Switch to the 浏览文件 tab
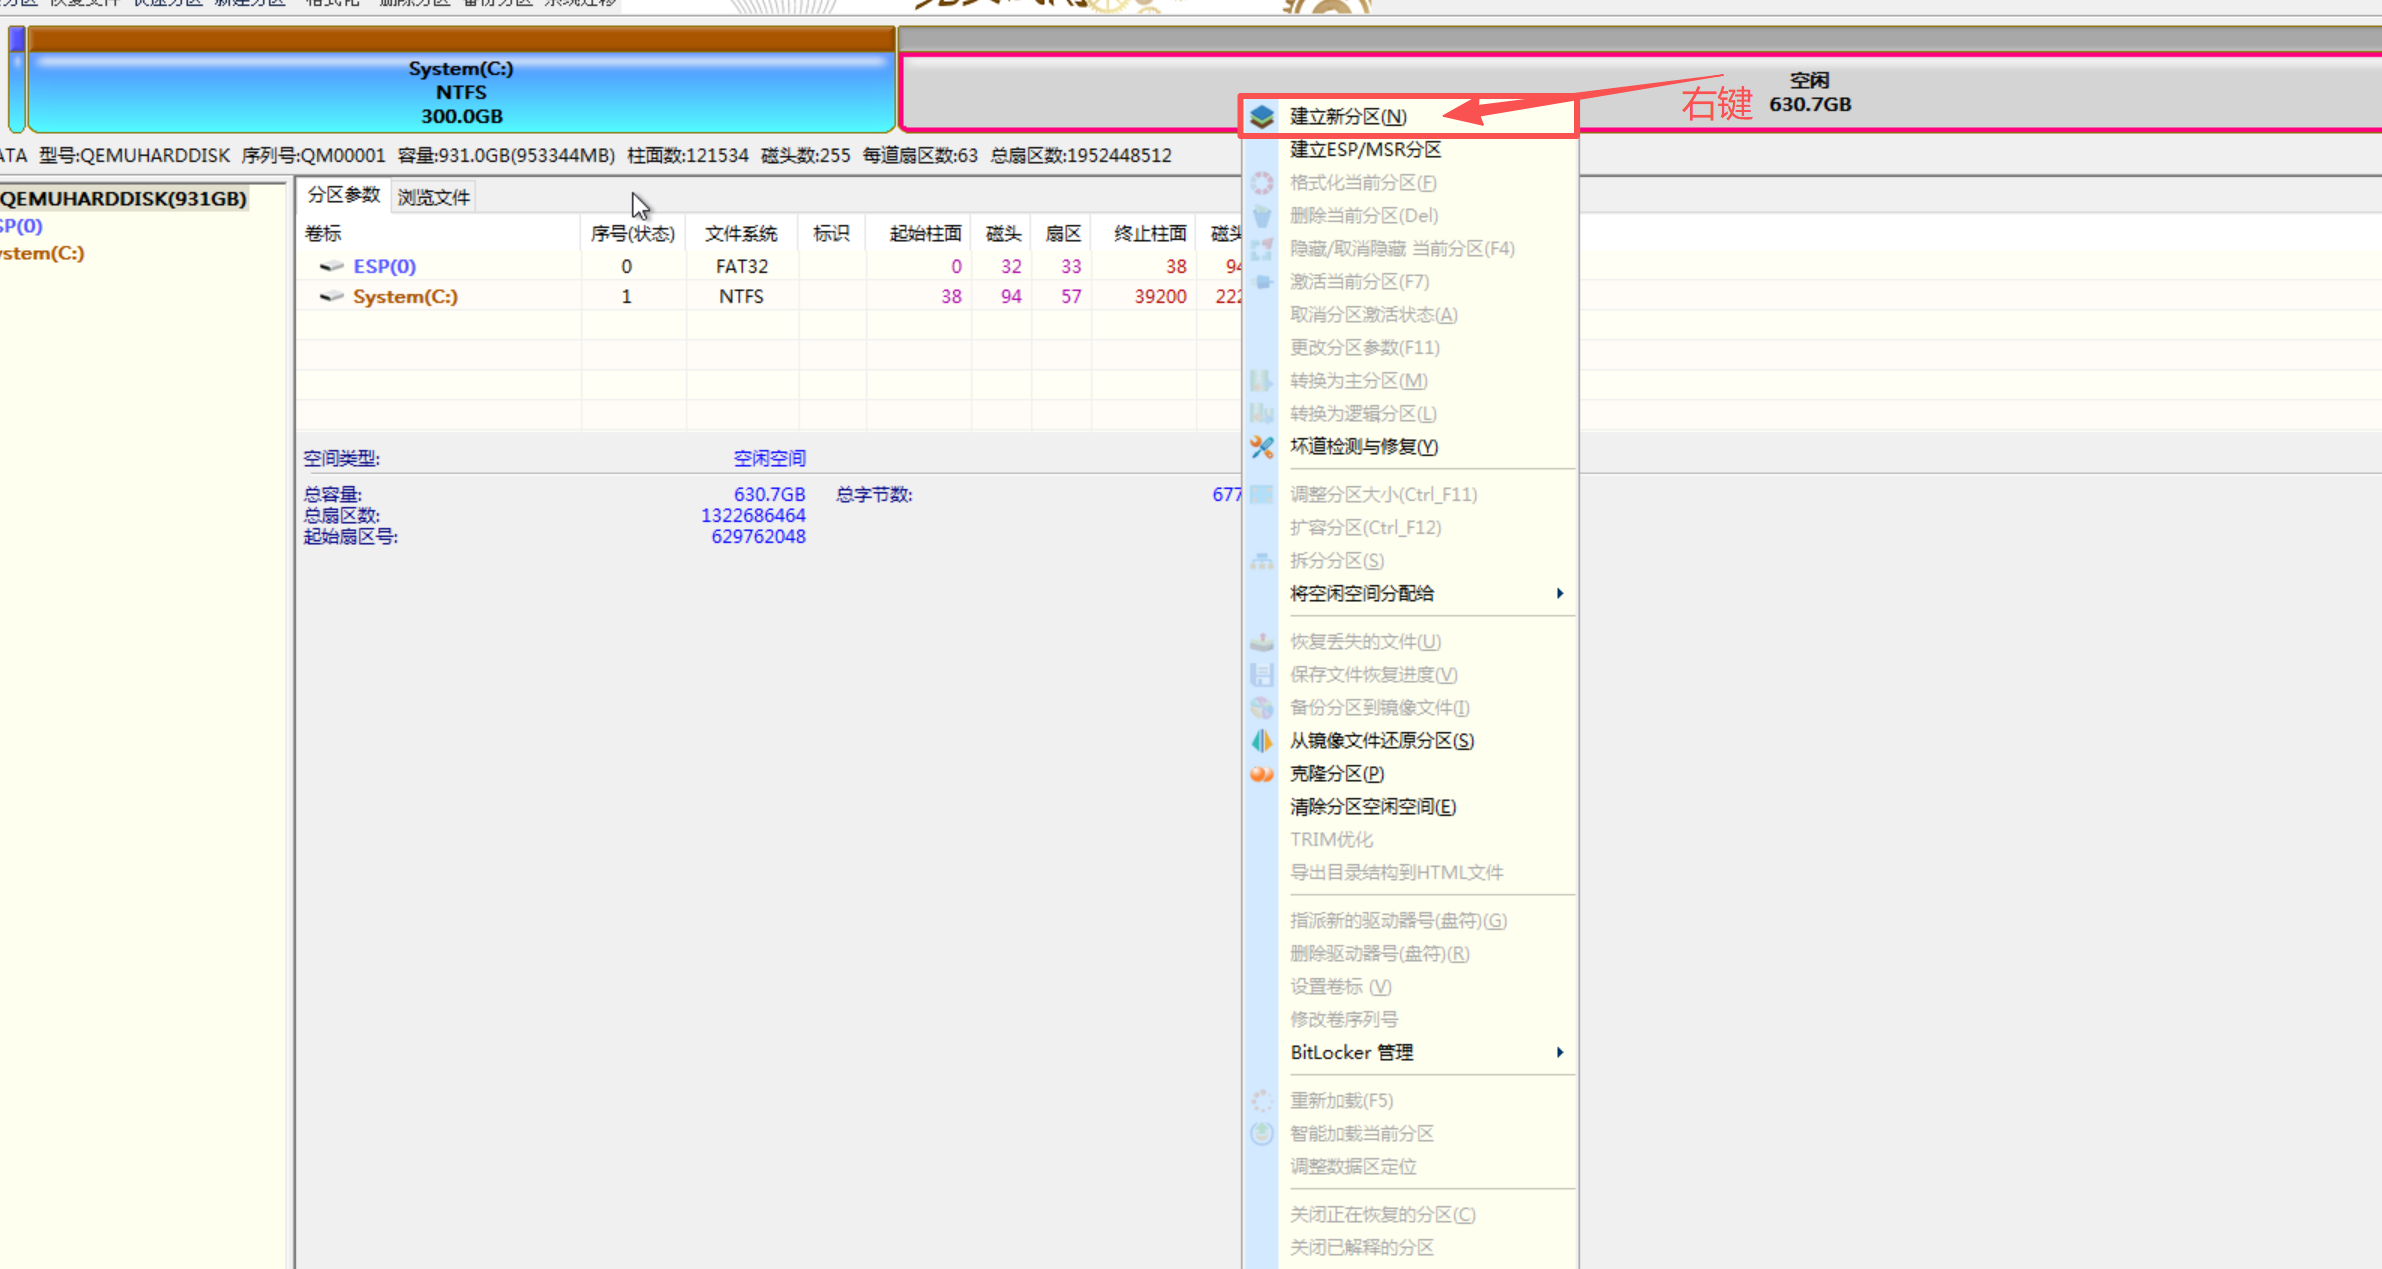This screenshot has height=1269, width=2382. 433,195
